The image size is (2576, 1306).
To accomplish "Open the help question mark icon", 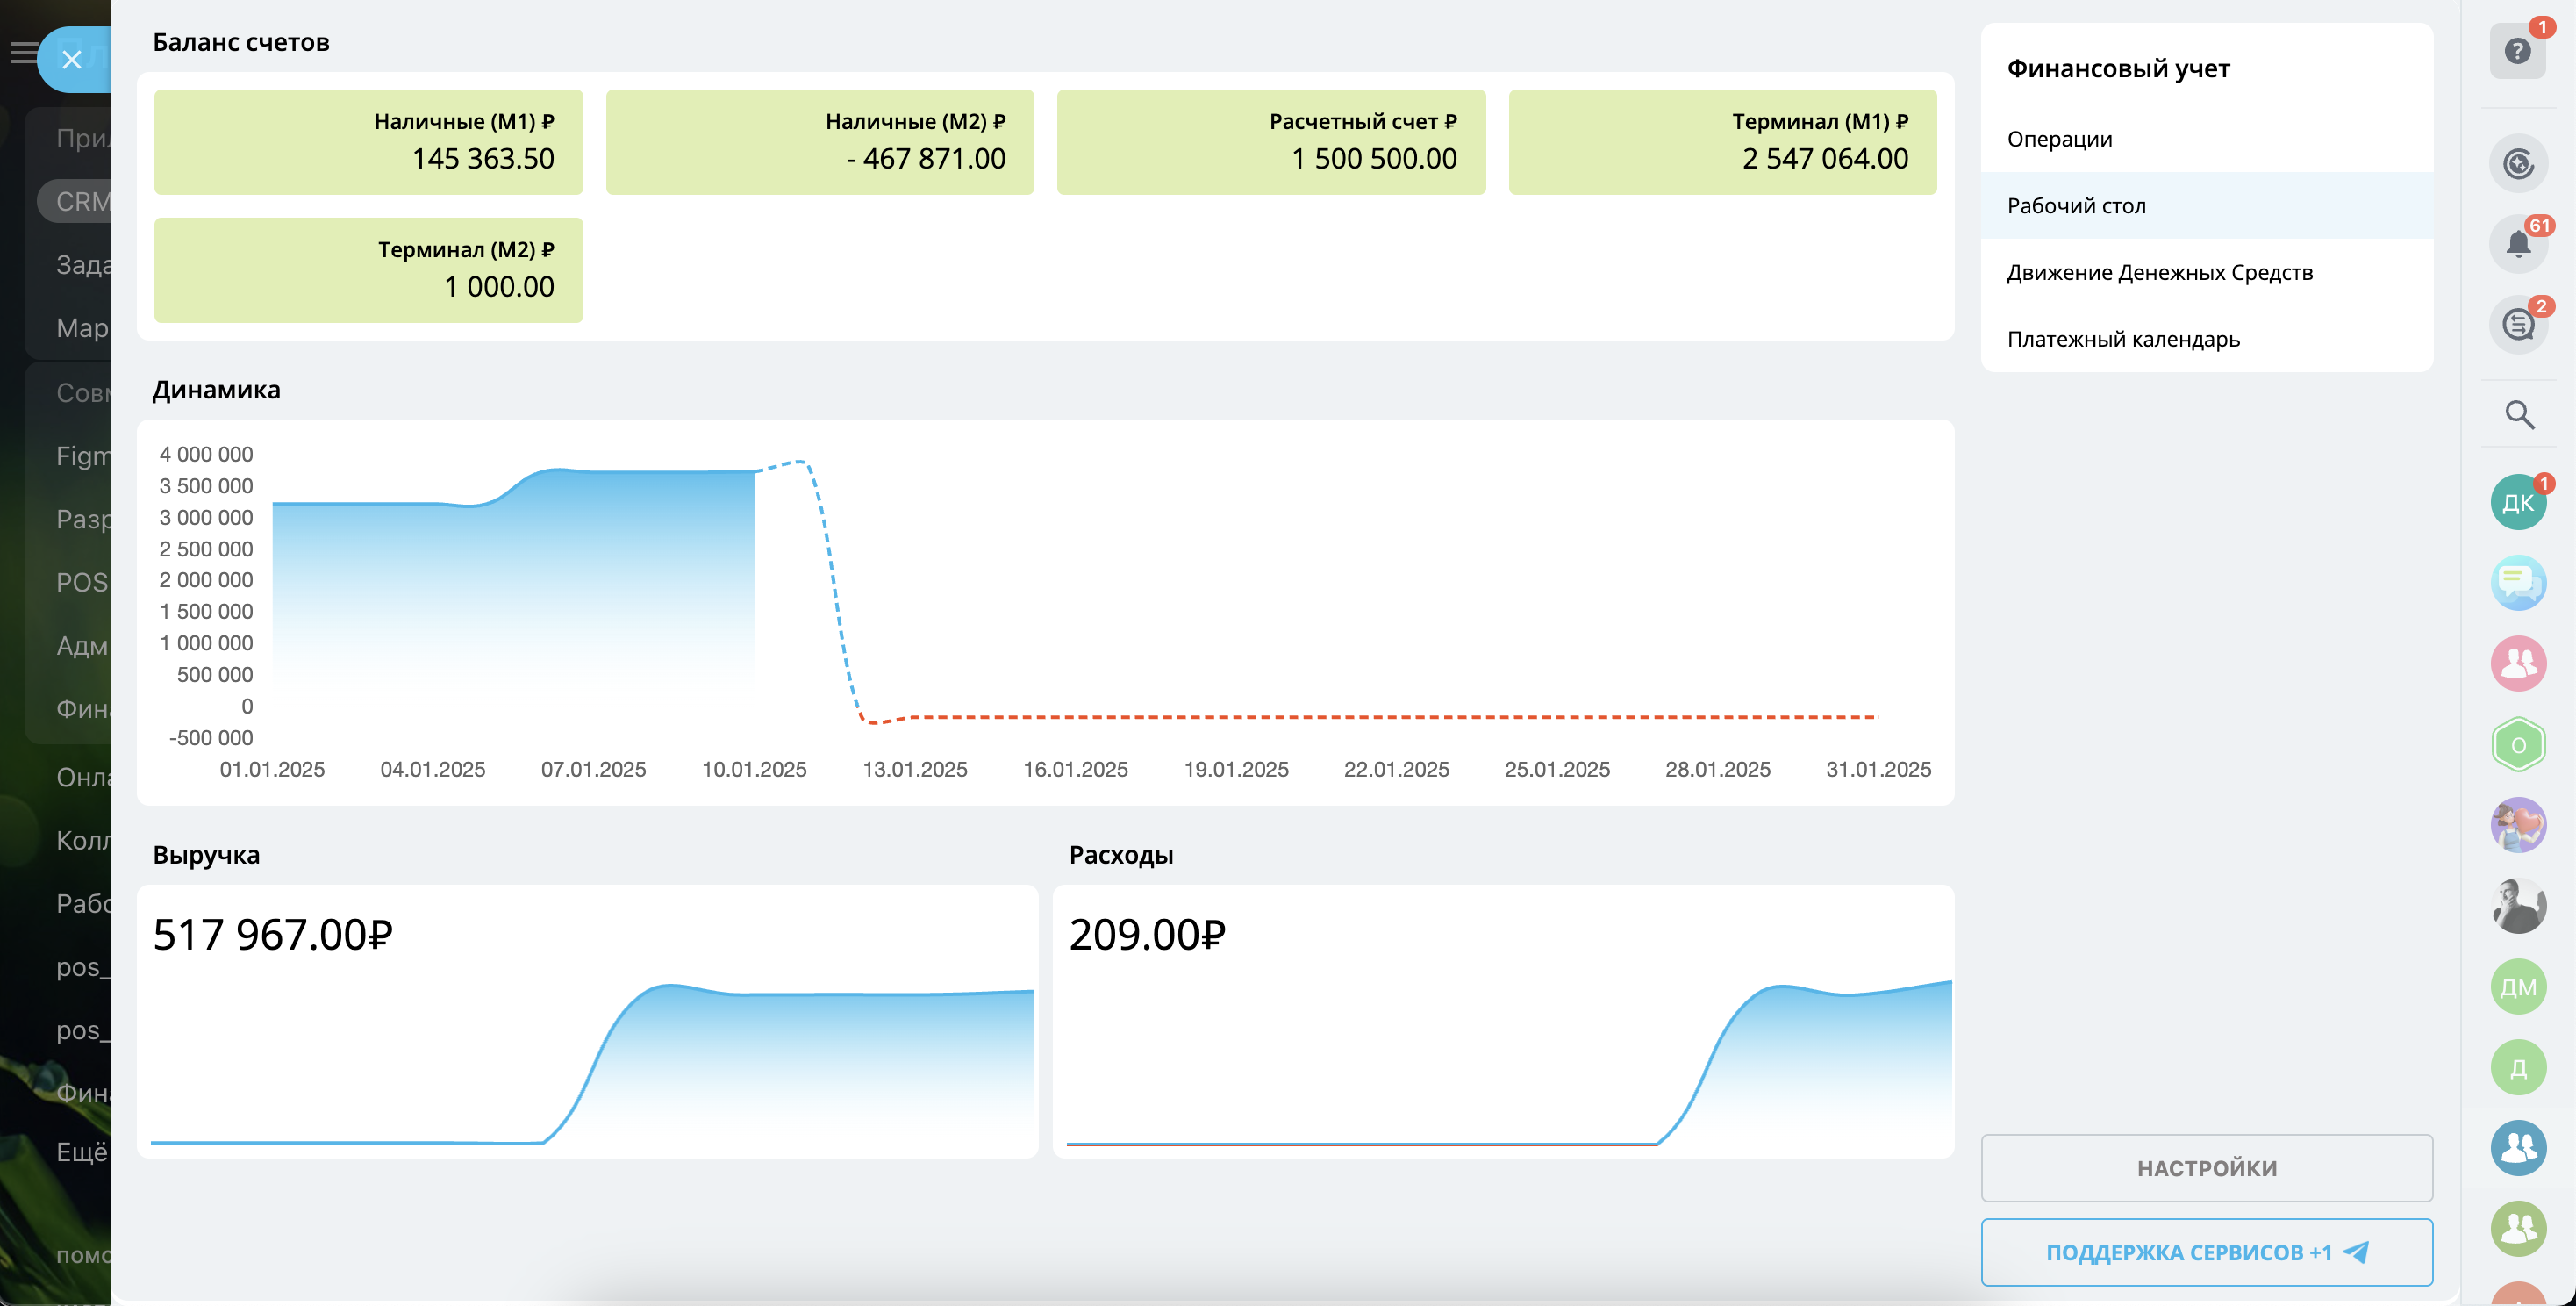I will (x=2517, y=52).
